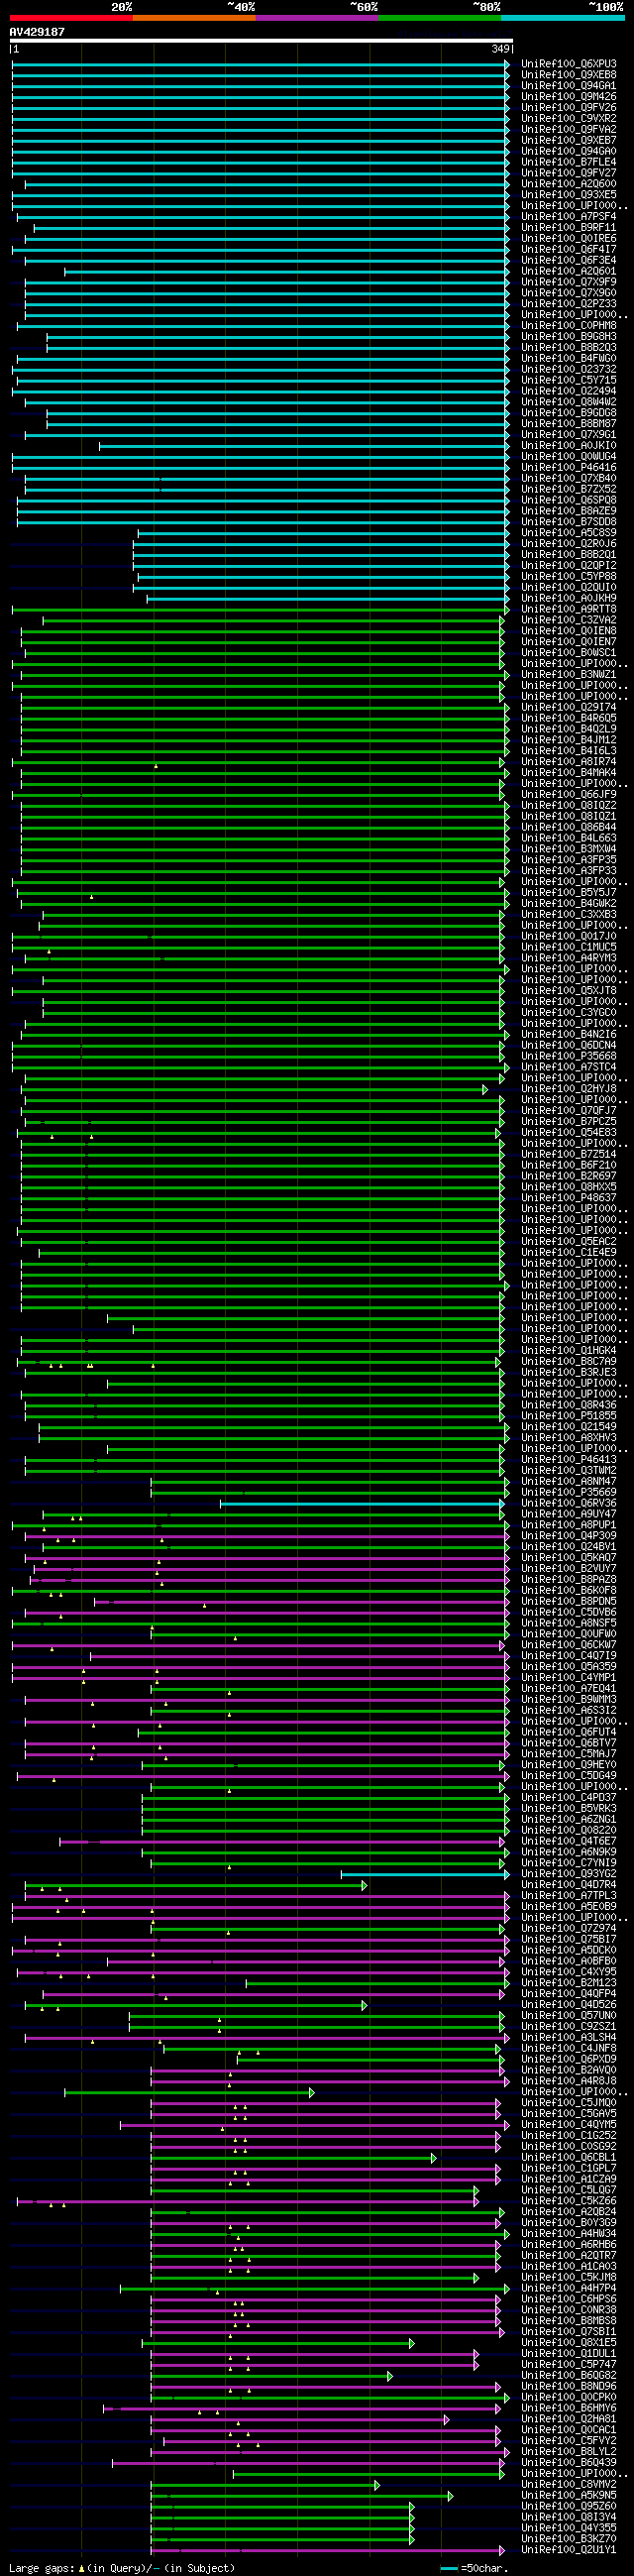
Task: Click the orange ~40% legend segment
Action: coord(194,18)
